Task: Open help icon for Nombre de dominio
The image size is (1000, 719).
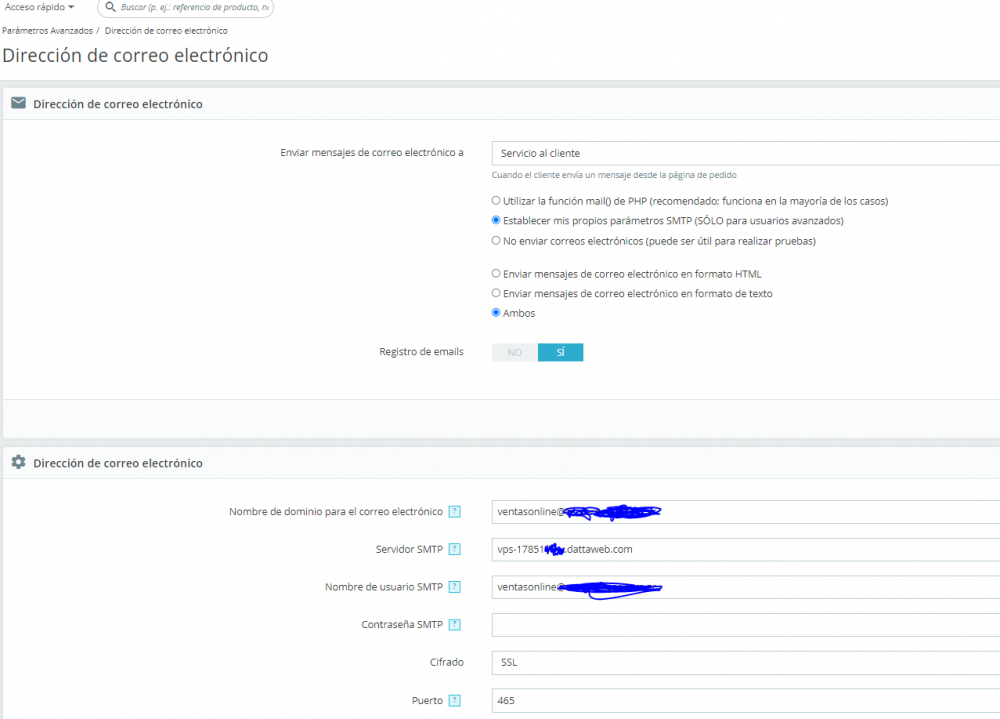Action: tap(455, 512)
